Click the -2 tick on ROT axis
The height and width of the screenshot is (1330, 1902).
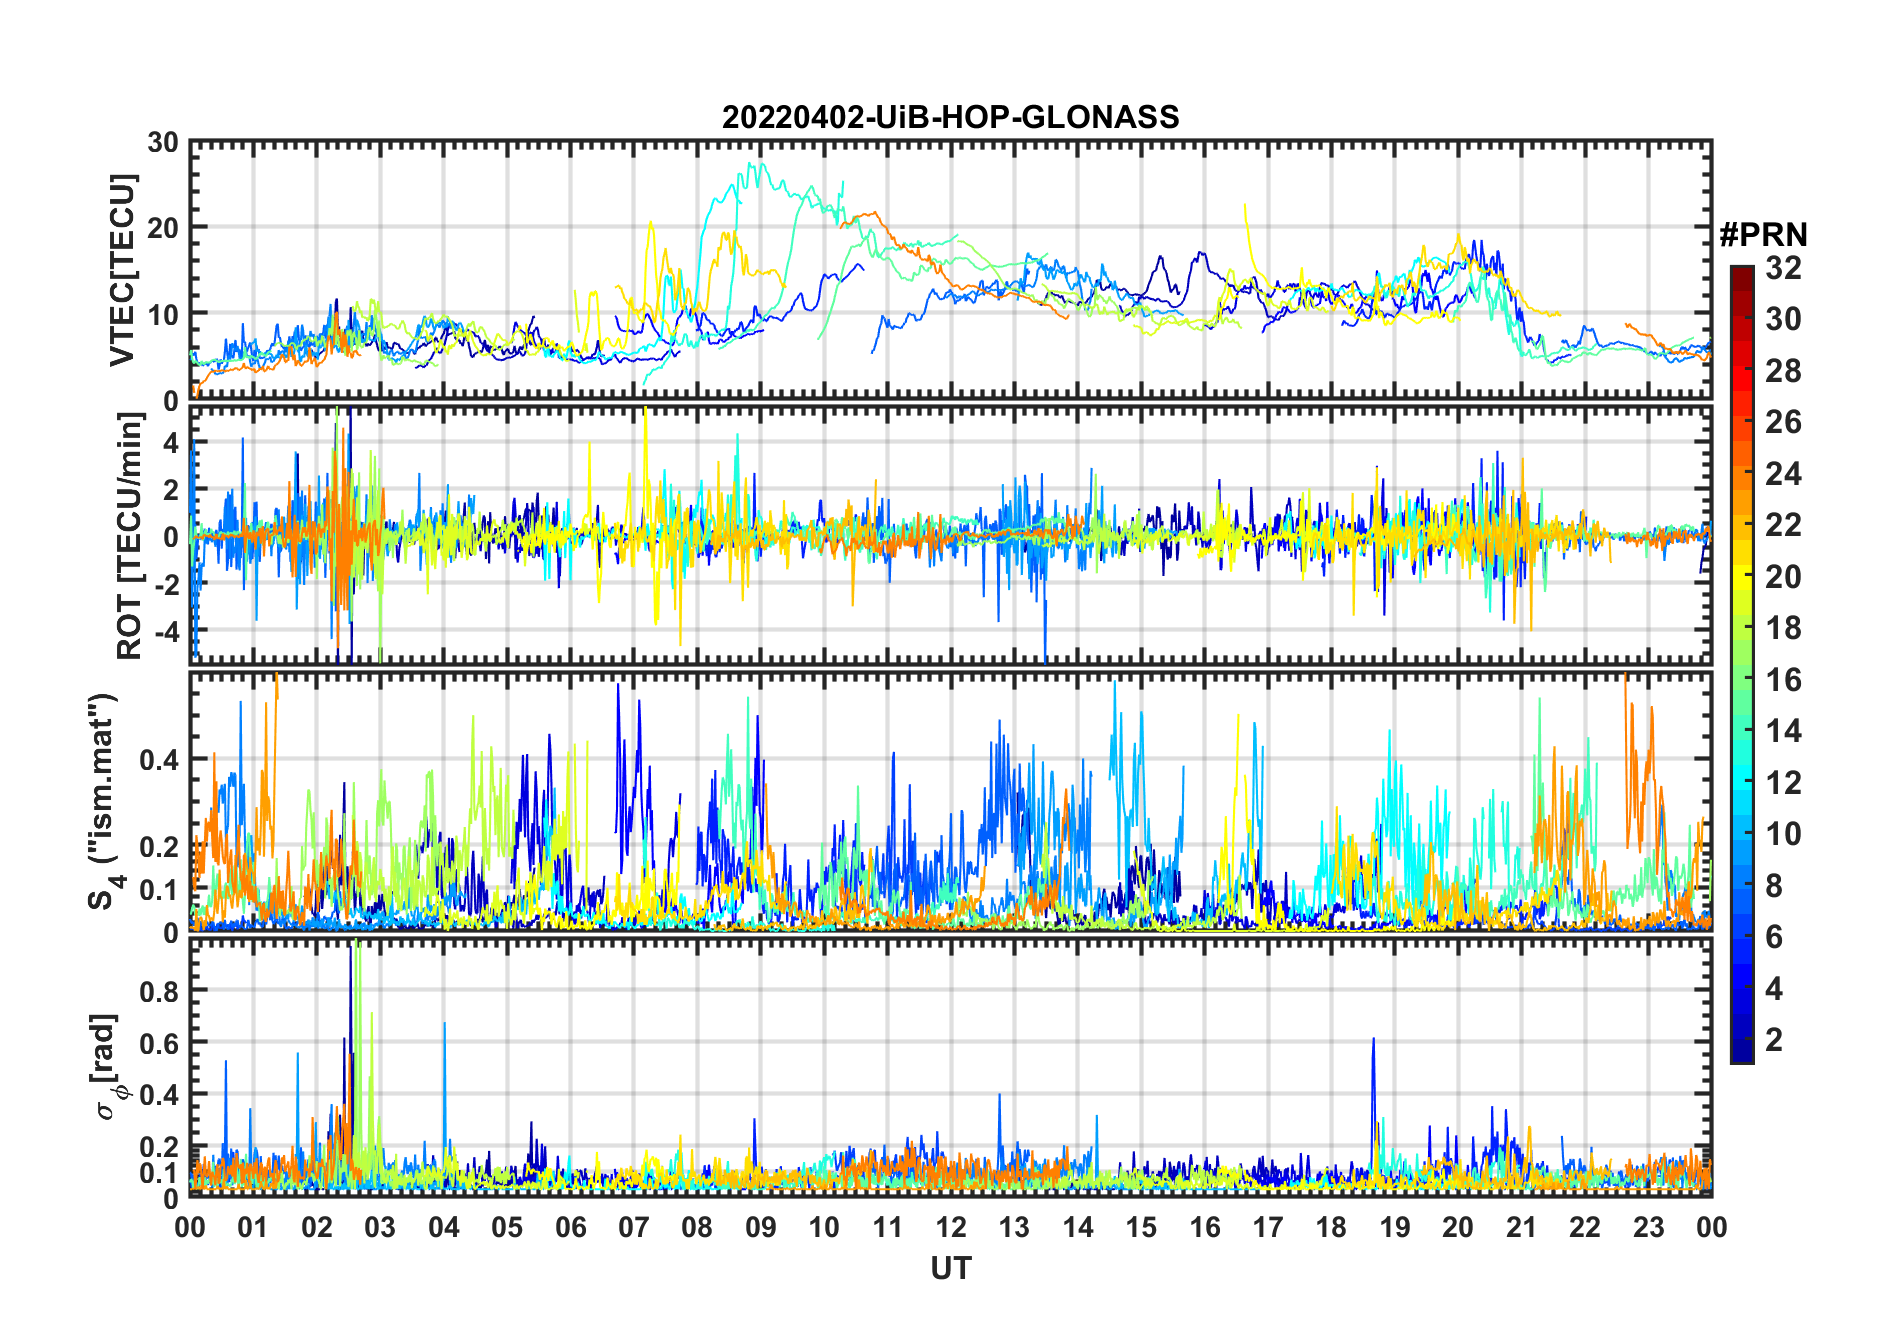tap(165, 584)
